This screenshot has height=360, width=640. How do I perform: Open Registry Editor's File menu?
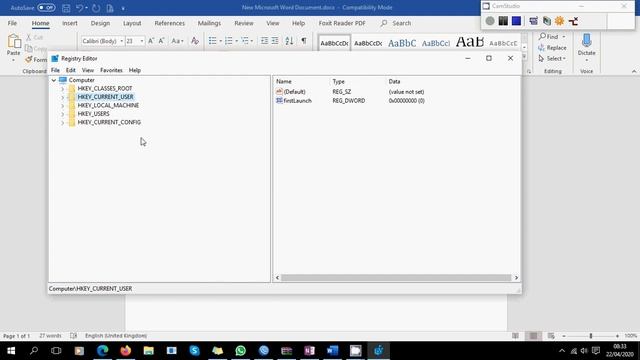tap(55, 70)
